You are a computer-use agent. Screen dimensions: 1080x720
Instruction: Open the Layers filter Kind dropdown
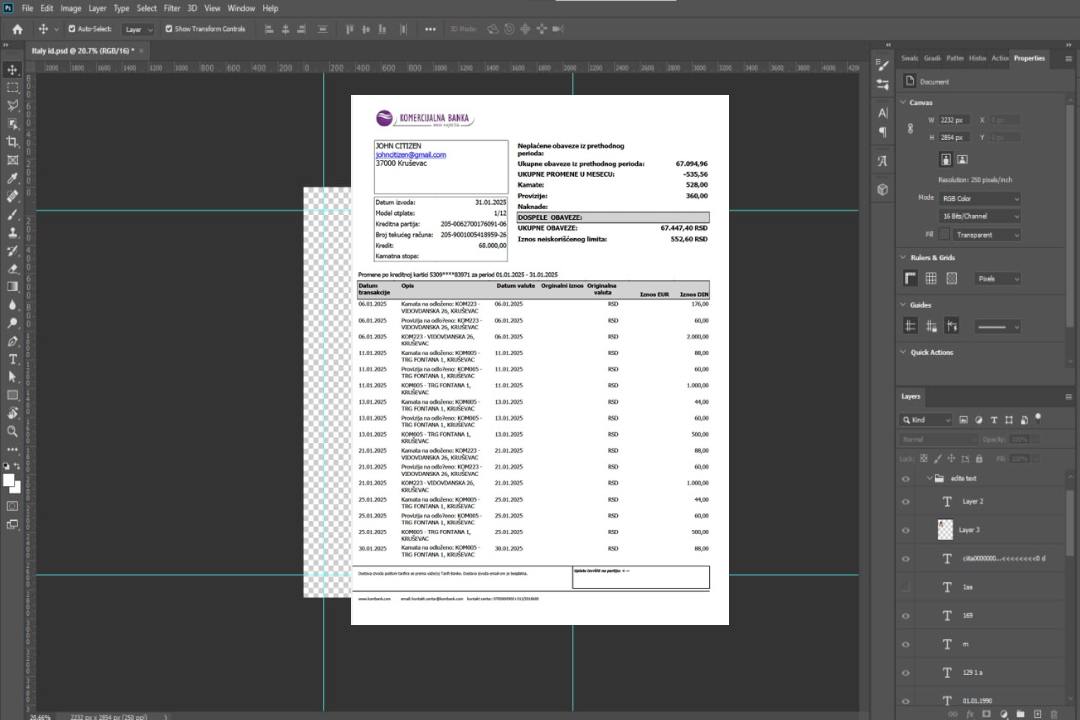tap(926, 420)
